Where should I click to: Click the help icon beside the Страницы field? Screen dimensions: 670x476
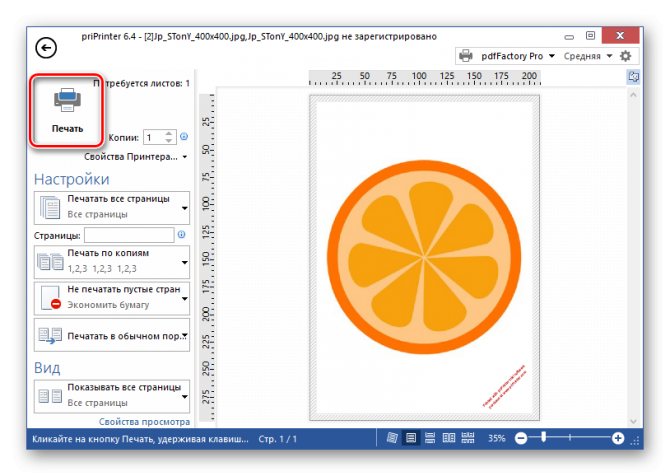(x=181, y=235)
